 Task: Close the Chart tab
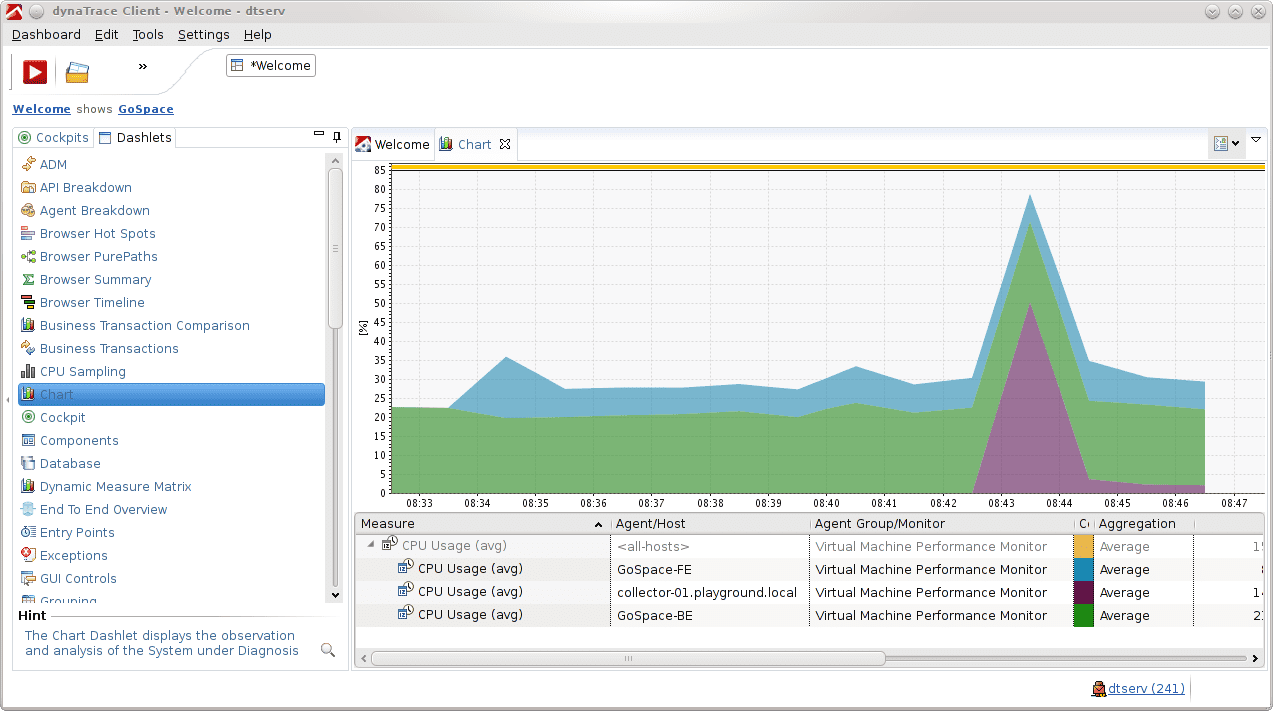[505, 144]
